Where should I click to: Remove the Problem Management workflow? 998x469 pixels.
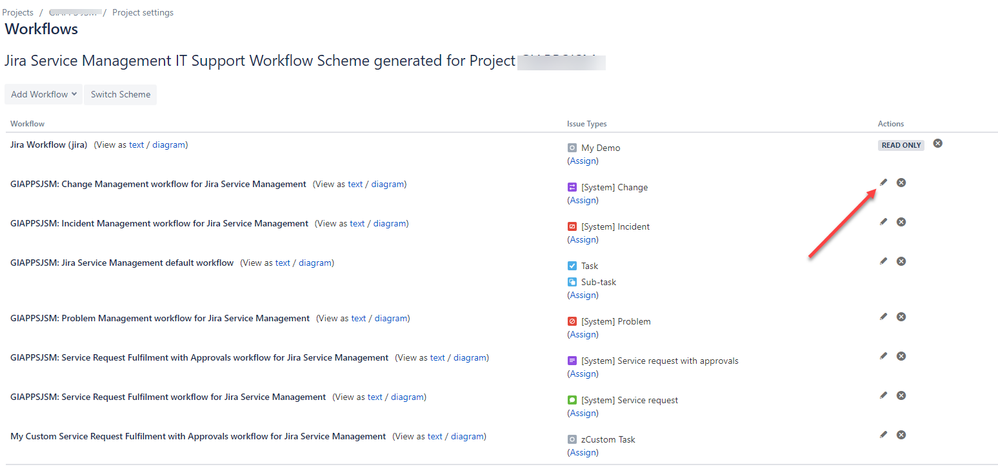click(x=901, y=317)
